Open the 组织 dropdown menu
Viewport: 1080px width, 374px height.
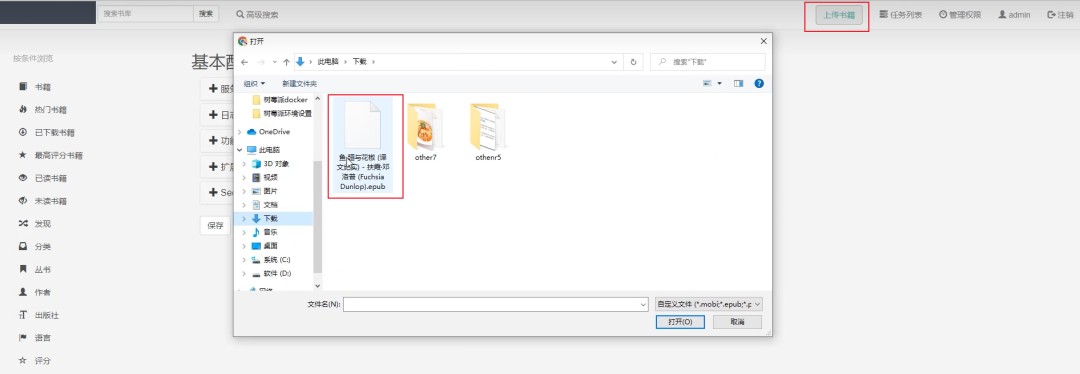(x=254, y=83)
